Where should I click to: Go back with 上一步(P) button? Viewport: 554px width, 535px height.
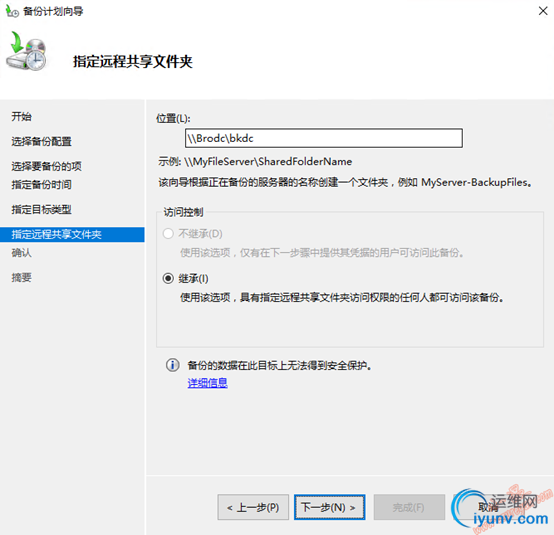(253, 507)
